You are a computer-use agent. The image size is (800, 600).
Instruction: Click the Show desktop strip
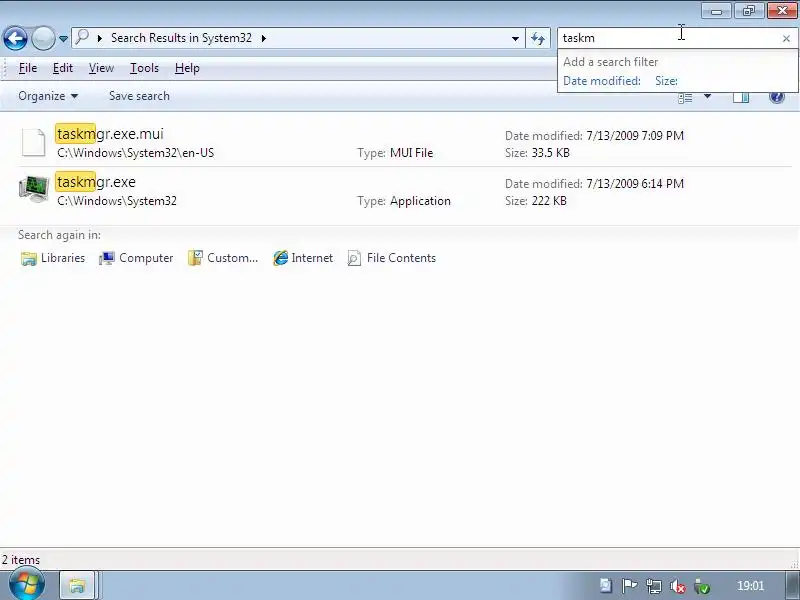point(792,586)
